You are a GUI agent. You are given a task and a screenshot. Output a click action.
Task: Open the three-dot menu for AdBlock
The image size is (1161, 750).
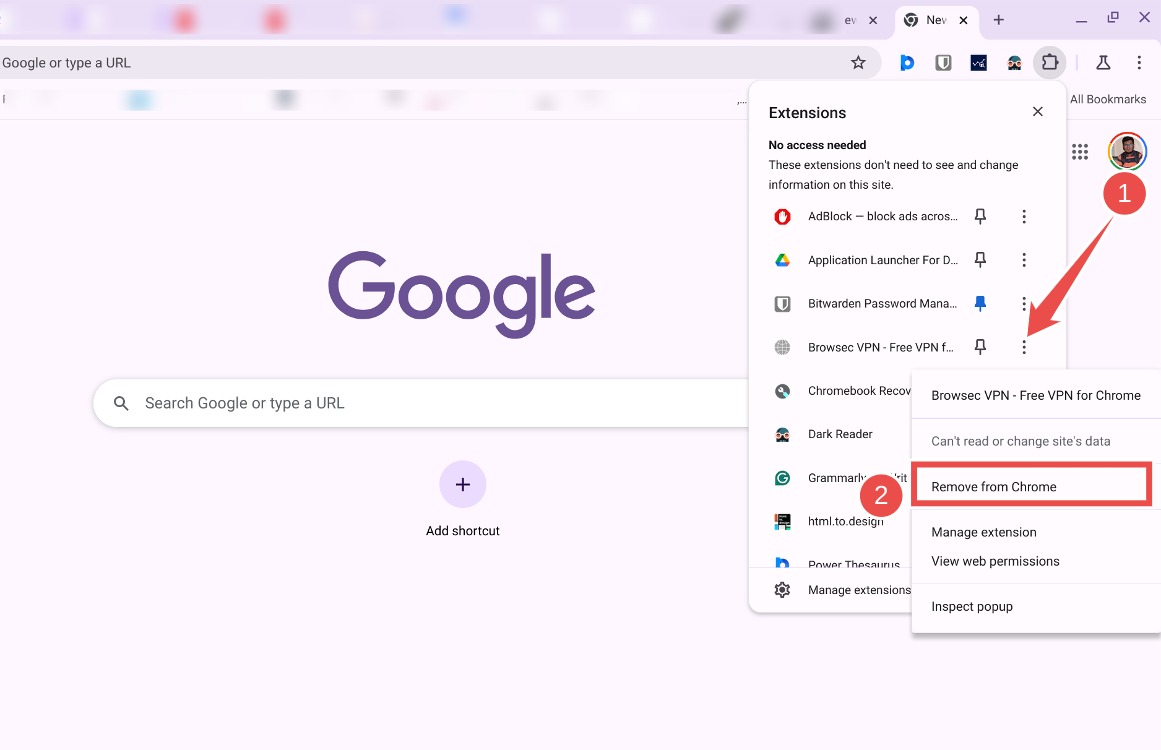(x=1024, y=216)
